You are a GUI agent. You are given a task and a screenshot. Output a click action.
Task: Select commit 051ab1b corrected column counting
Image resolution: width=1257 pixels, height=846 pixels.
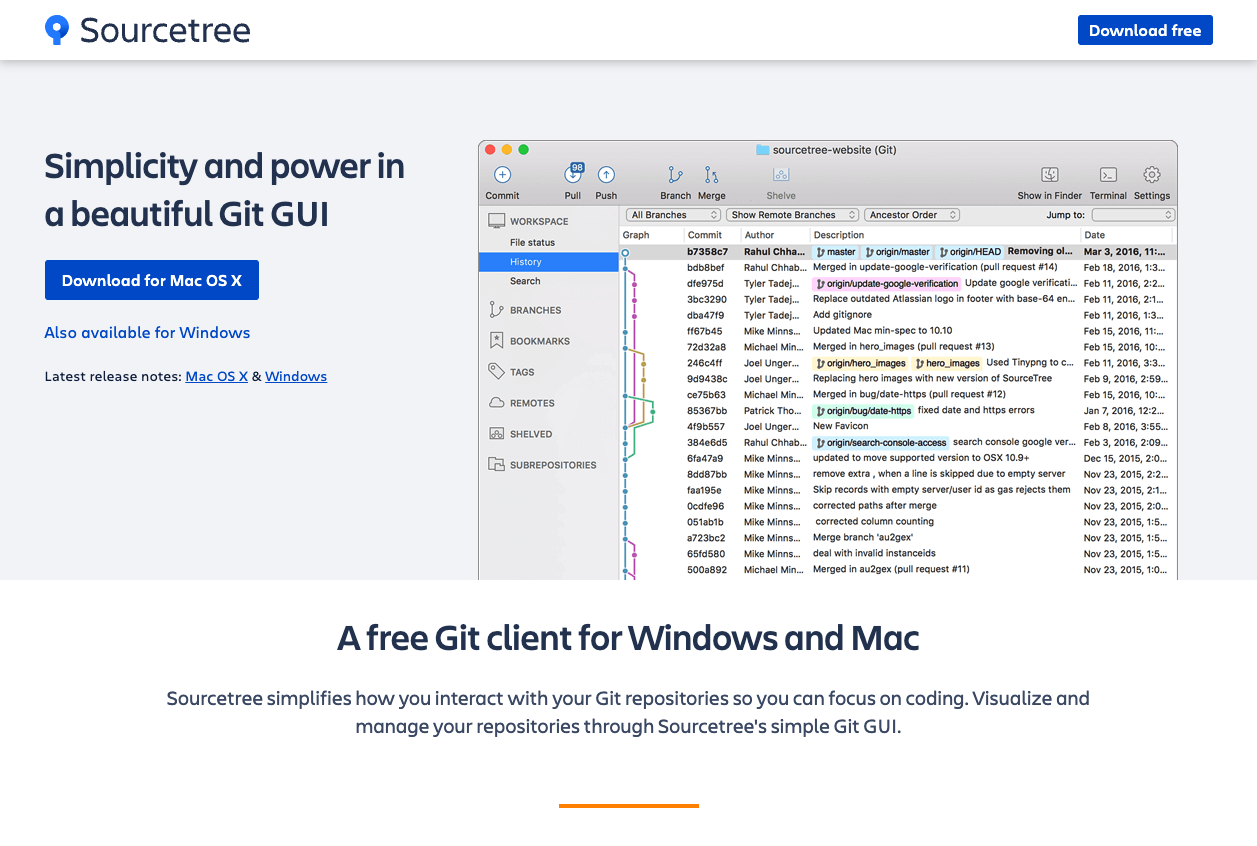point(898,522)
